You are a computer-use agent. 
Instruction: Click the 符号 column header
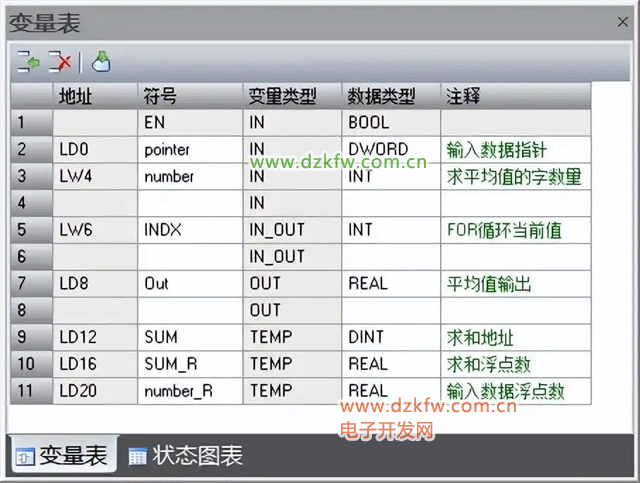pyautogui.click(x=190, y=96)
